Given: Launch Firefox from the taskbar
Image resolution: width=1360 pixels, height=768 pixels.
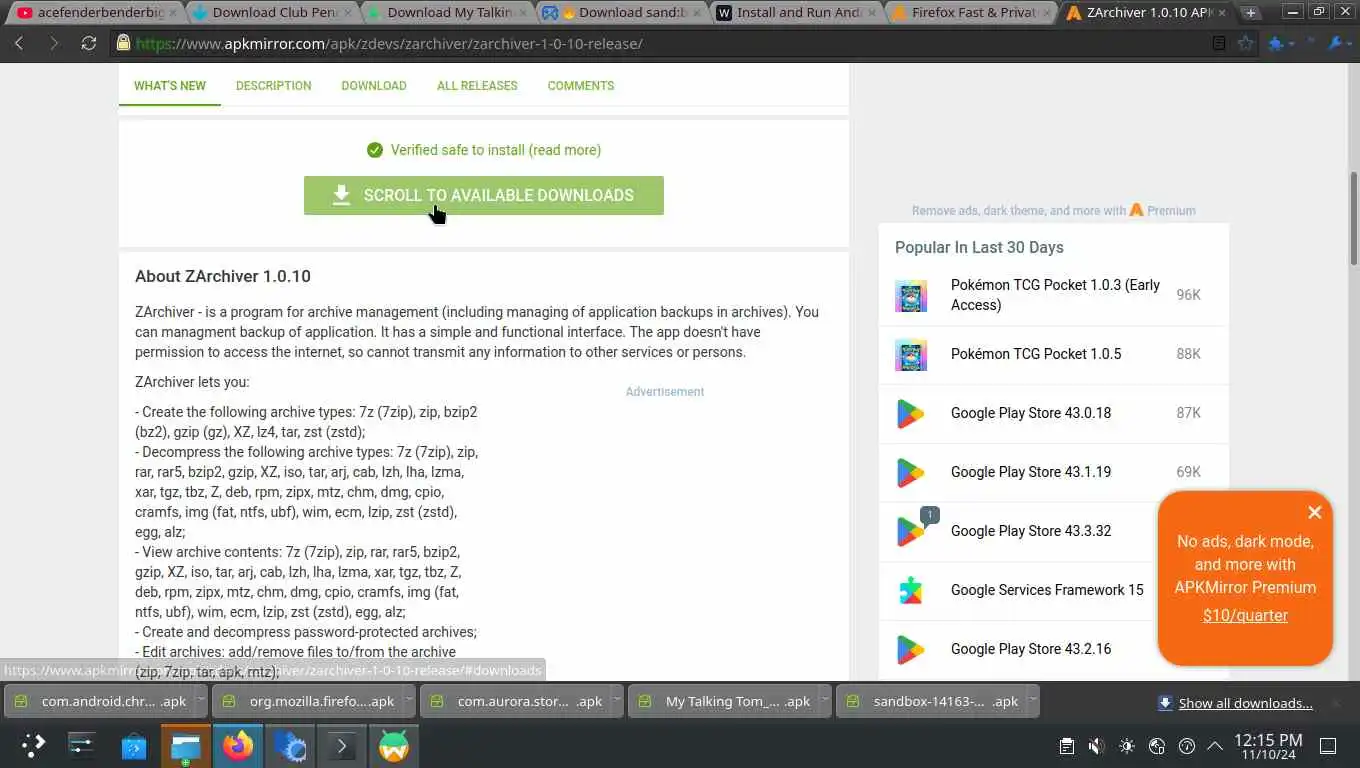Looking at the screenshot, I should tap(238, 746).
